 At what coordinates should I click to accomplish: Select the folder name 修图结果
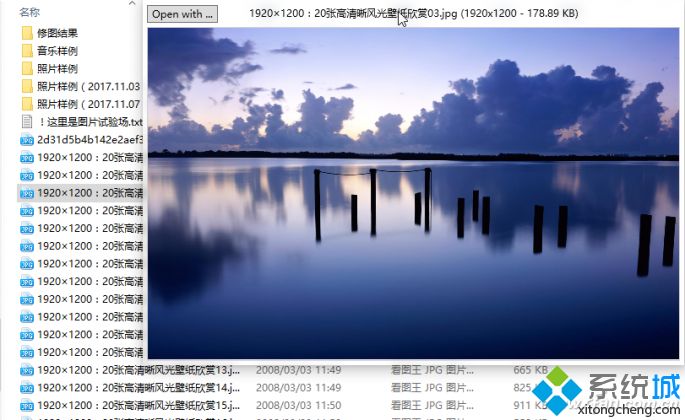pyautogui.click(x=57, y=33)
